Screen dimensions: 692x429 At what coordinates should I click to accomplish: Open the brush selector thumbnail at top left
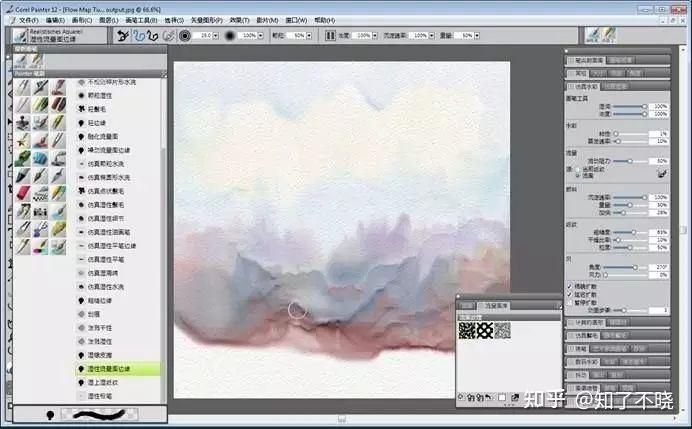point(20,35)
